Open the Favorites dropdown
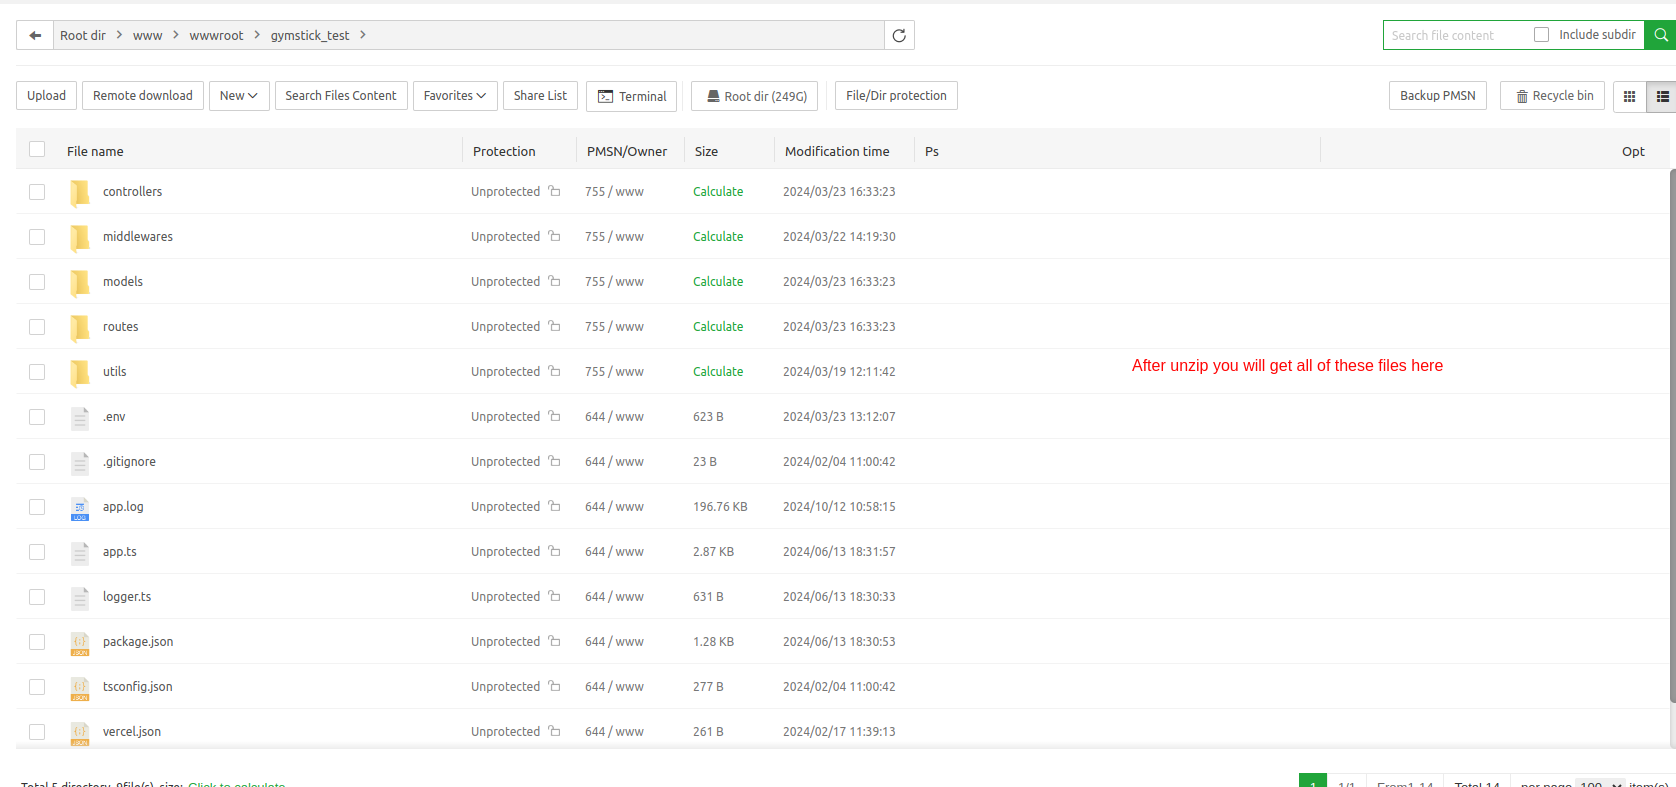This screenshot has width=1676, height=787. 454,96
